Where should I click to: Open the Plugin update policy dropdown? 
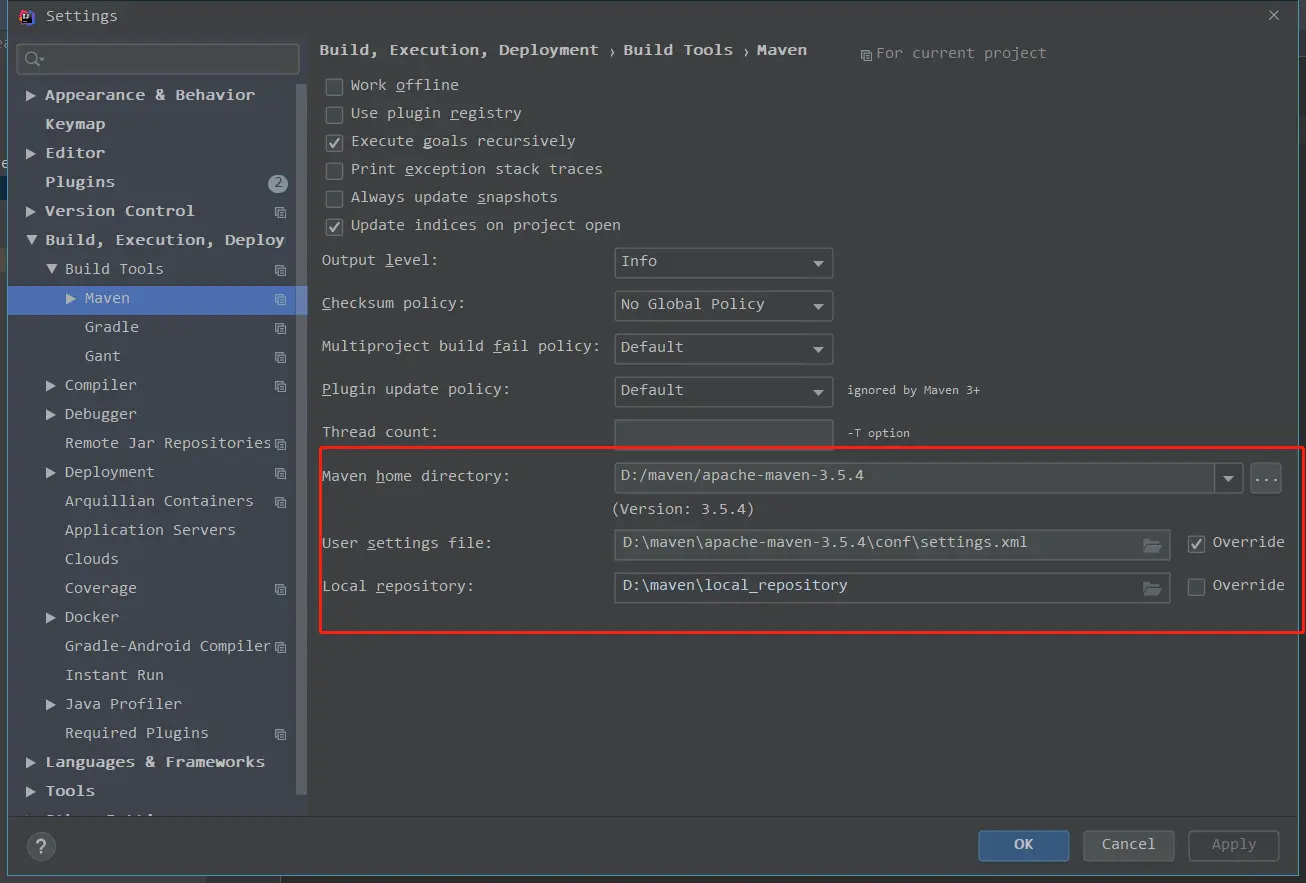pos(723,391)
